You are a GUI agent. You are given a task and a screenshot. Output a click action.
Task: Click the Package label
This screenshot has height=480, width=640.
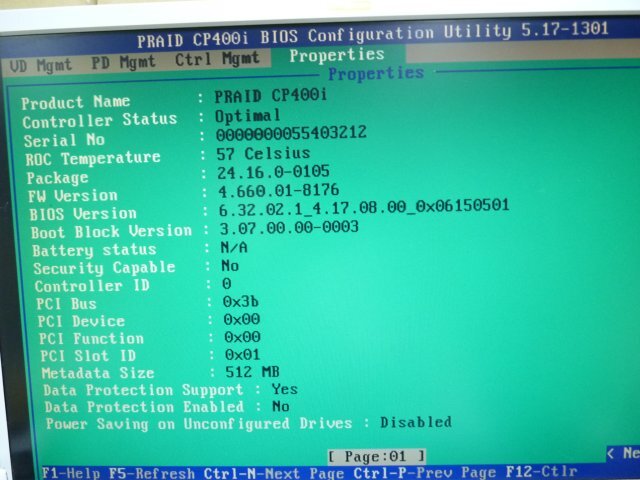(x=58, y=178)
